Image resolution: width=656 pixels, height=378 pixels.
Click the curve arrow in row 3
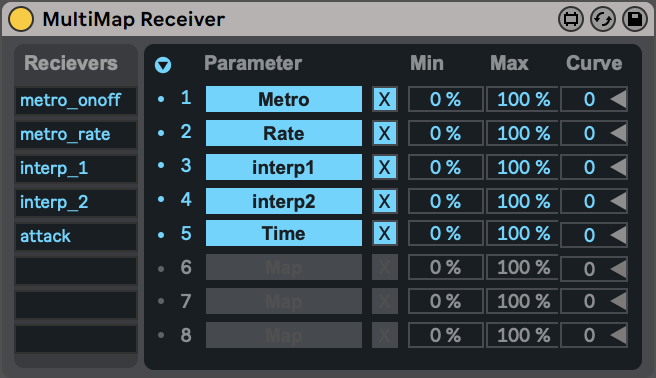(618, 167)
